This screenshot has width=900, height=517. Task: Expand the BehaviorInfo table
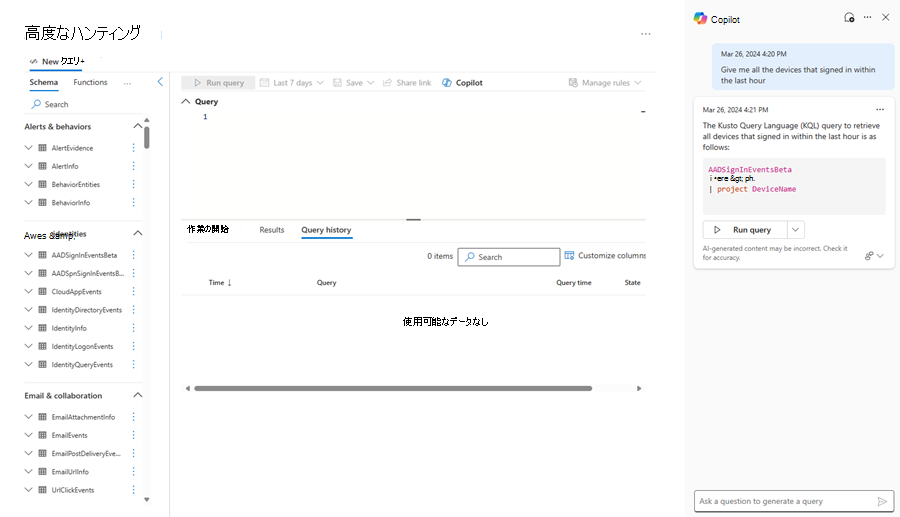tap(28, 203)
